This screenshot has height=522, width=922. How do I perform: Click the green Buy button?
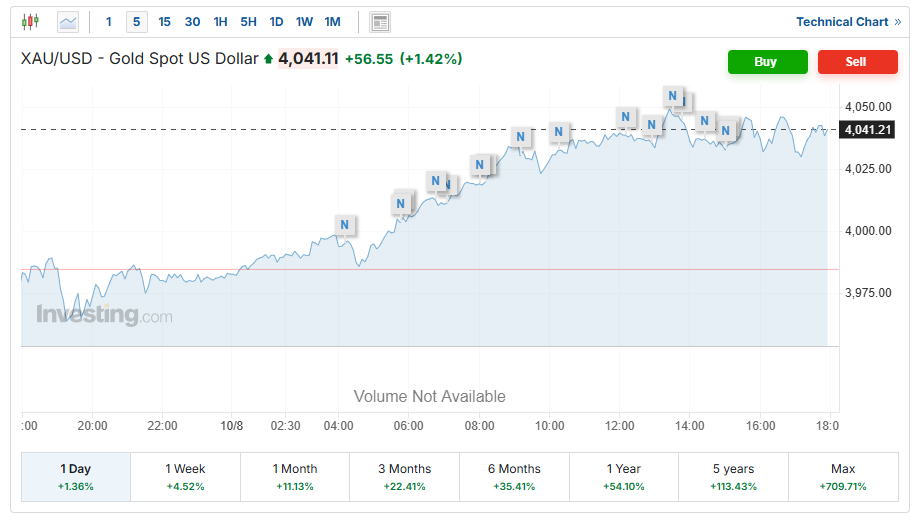pos(766,62)
